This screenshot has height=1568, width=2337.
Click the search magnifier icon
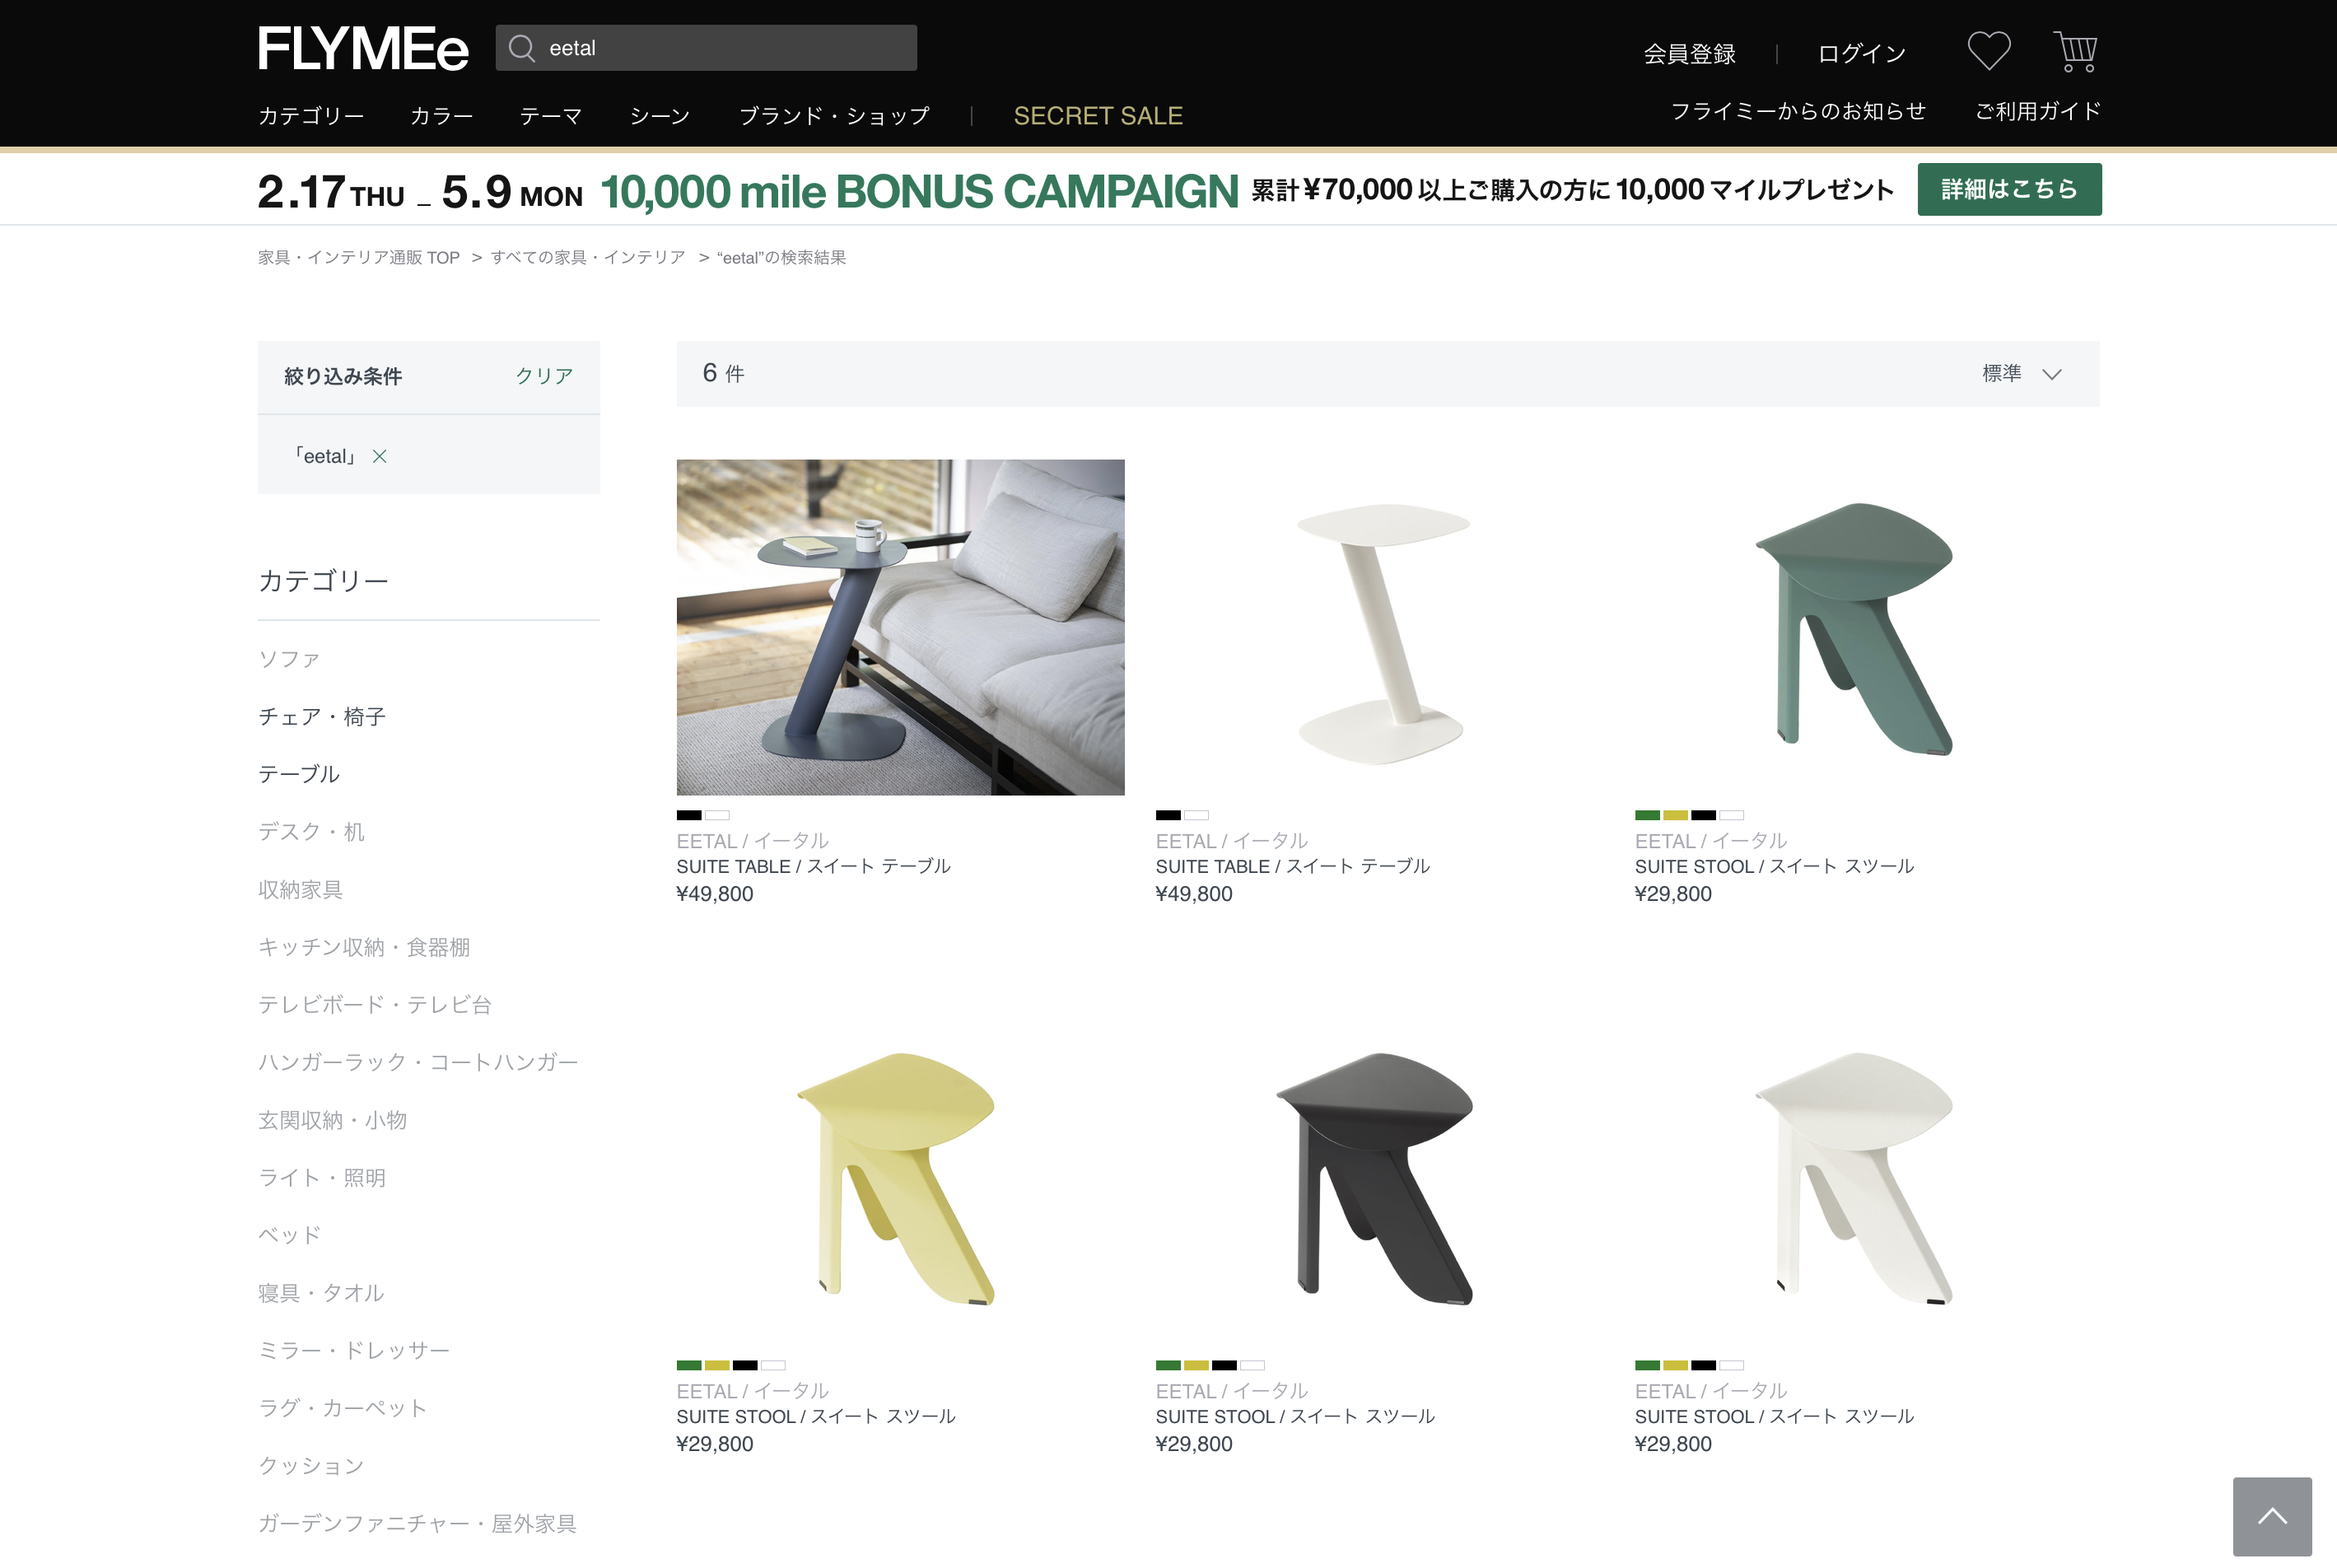tap(522, 48)
